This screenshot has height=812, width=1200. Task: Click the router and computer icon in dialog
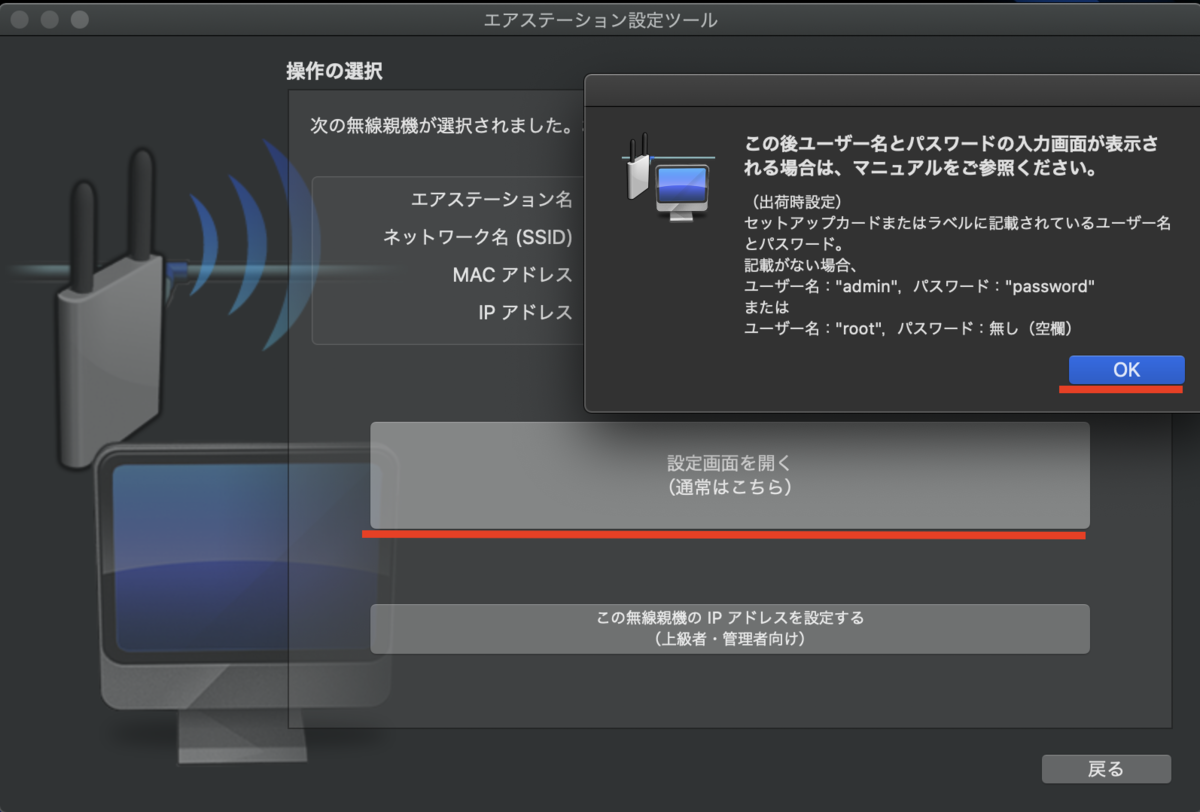(x=668, y=177)
